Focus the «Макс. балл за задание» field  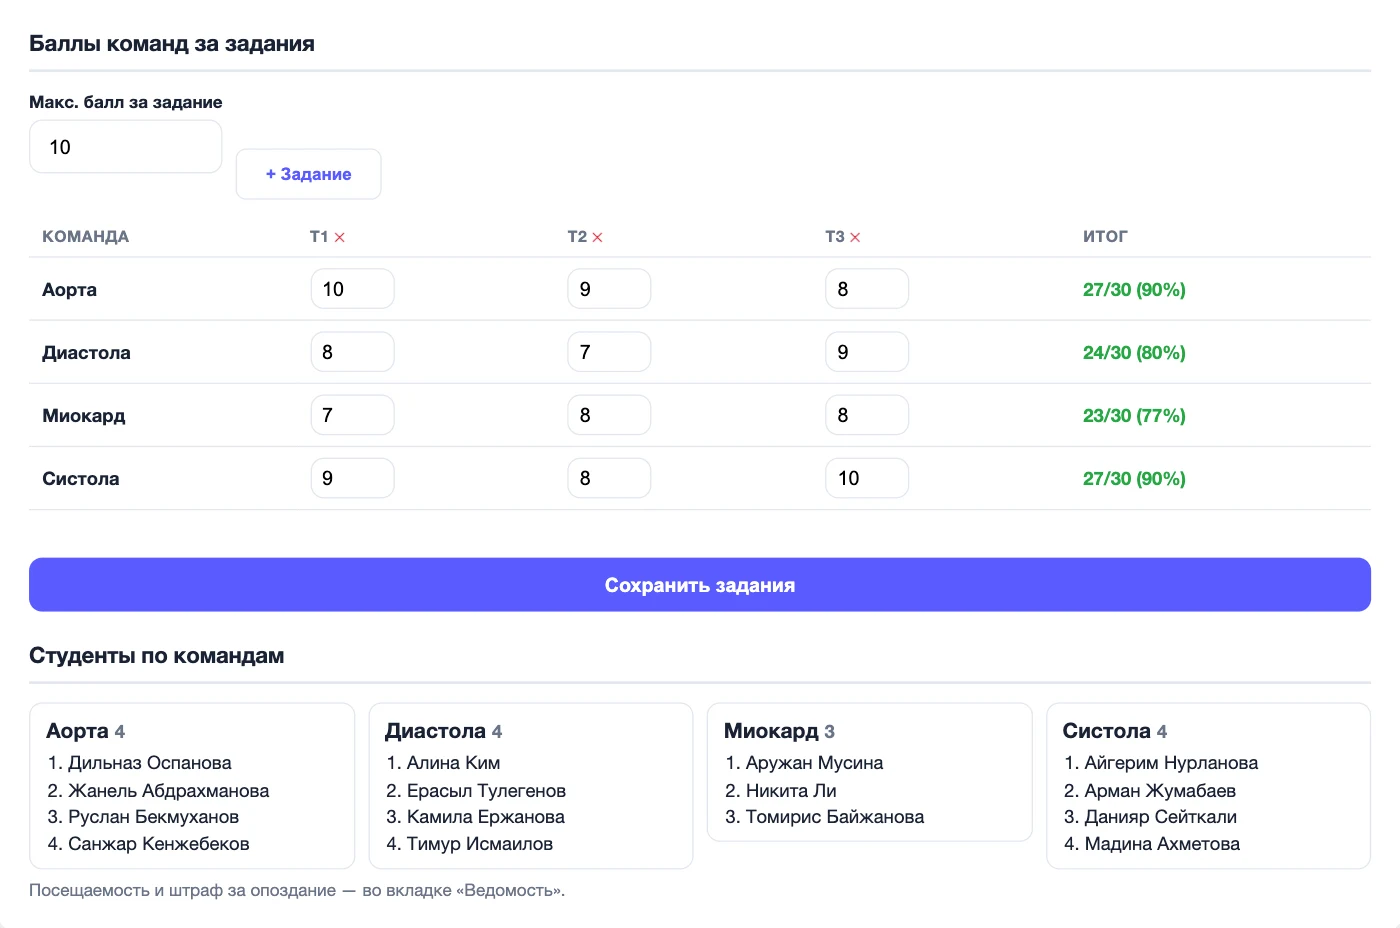pyautogui.click(x=126, y=147)
